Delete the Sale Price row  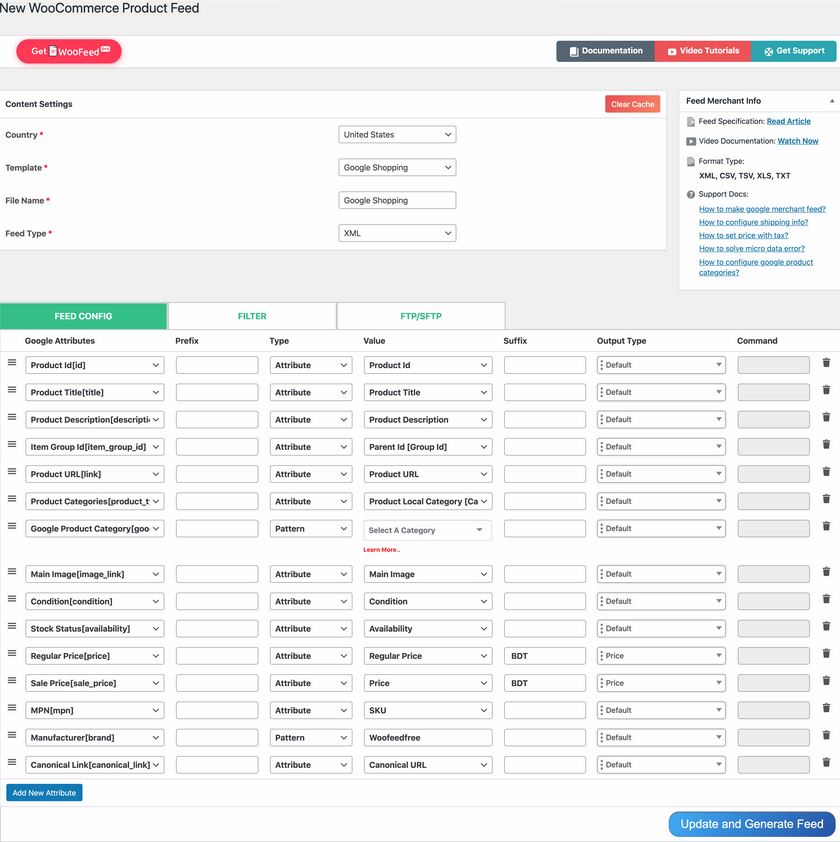click(826, 681)
